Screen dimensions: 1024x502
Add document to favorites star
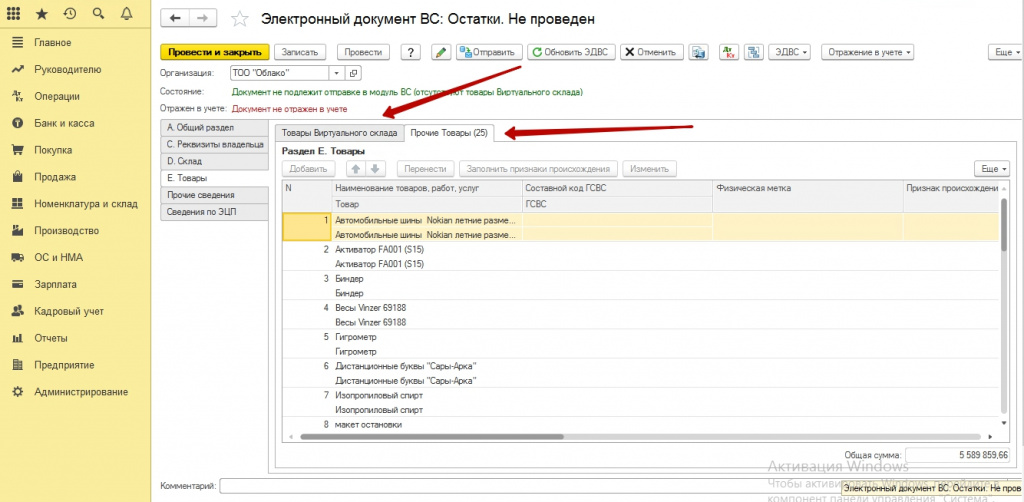(x=240, y=20)
